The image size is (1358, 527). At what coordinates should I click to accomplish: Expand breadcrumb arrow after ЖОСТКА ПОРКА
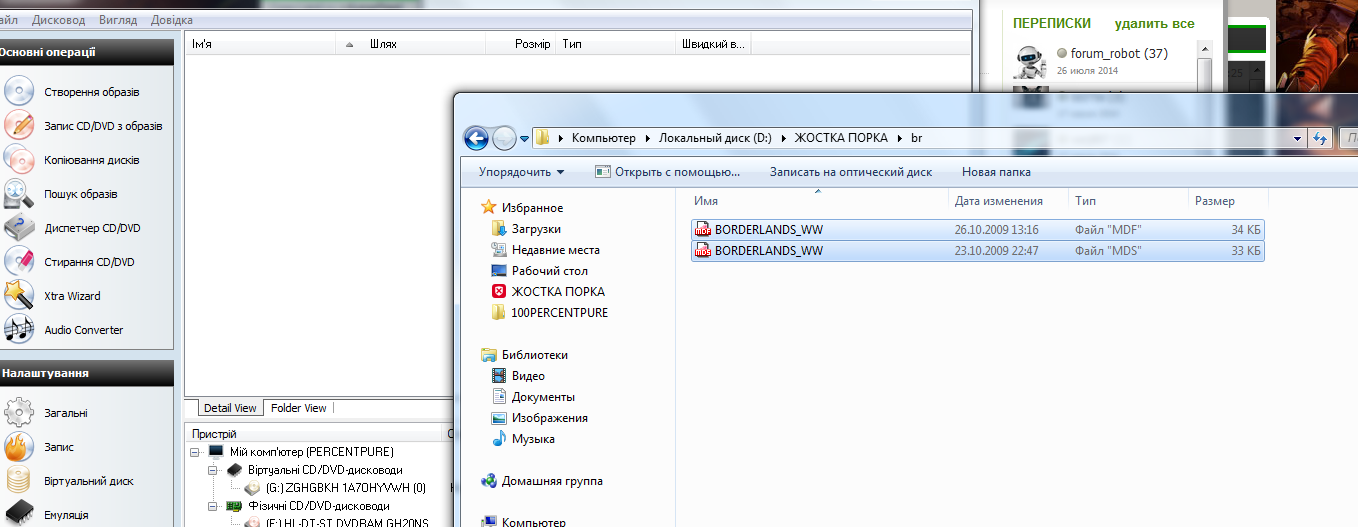coord(900,138)
